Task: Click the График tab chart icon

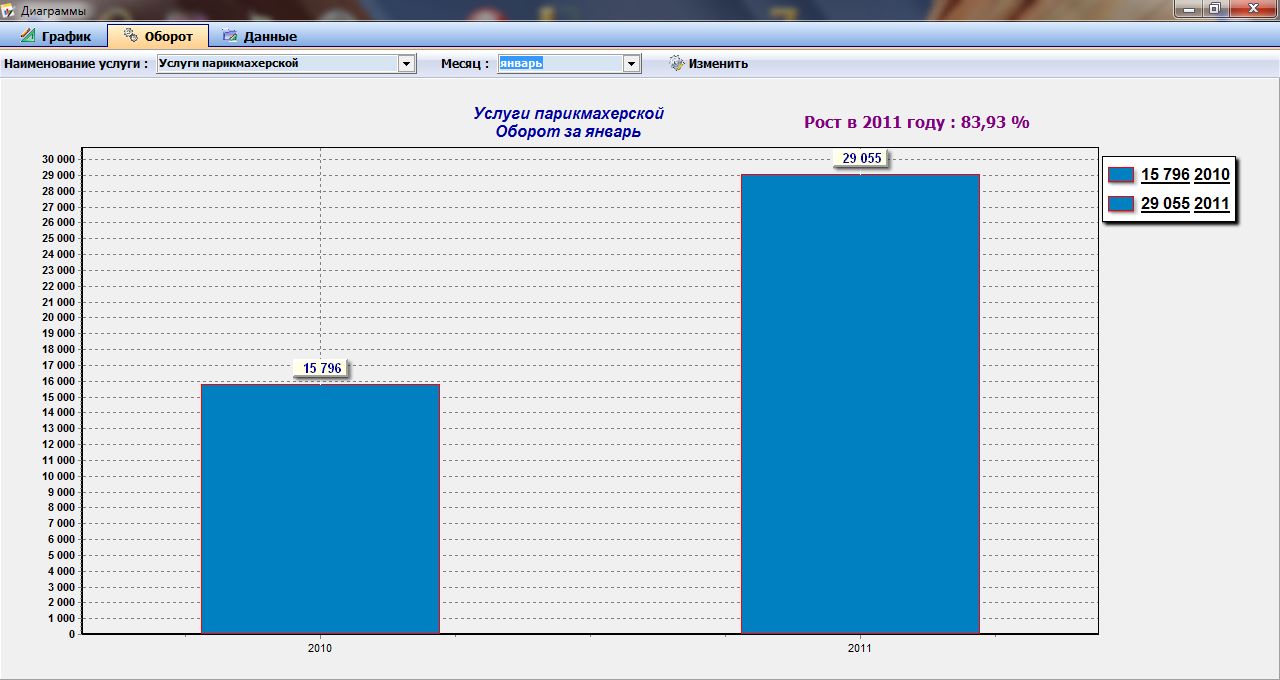Action: 28,36
